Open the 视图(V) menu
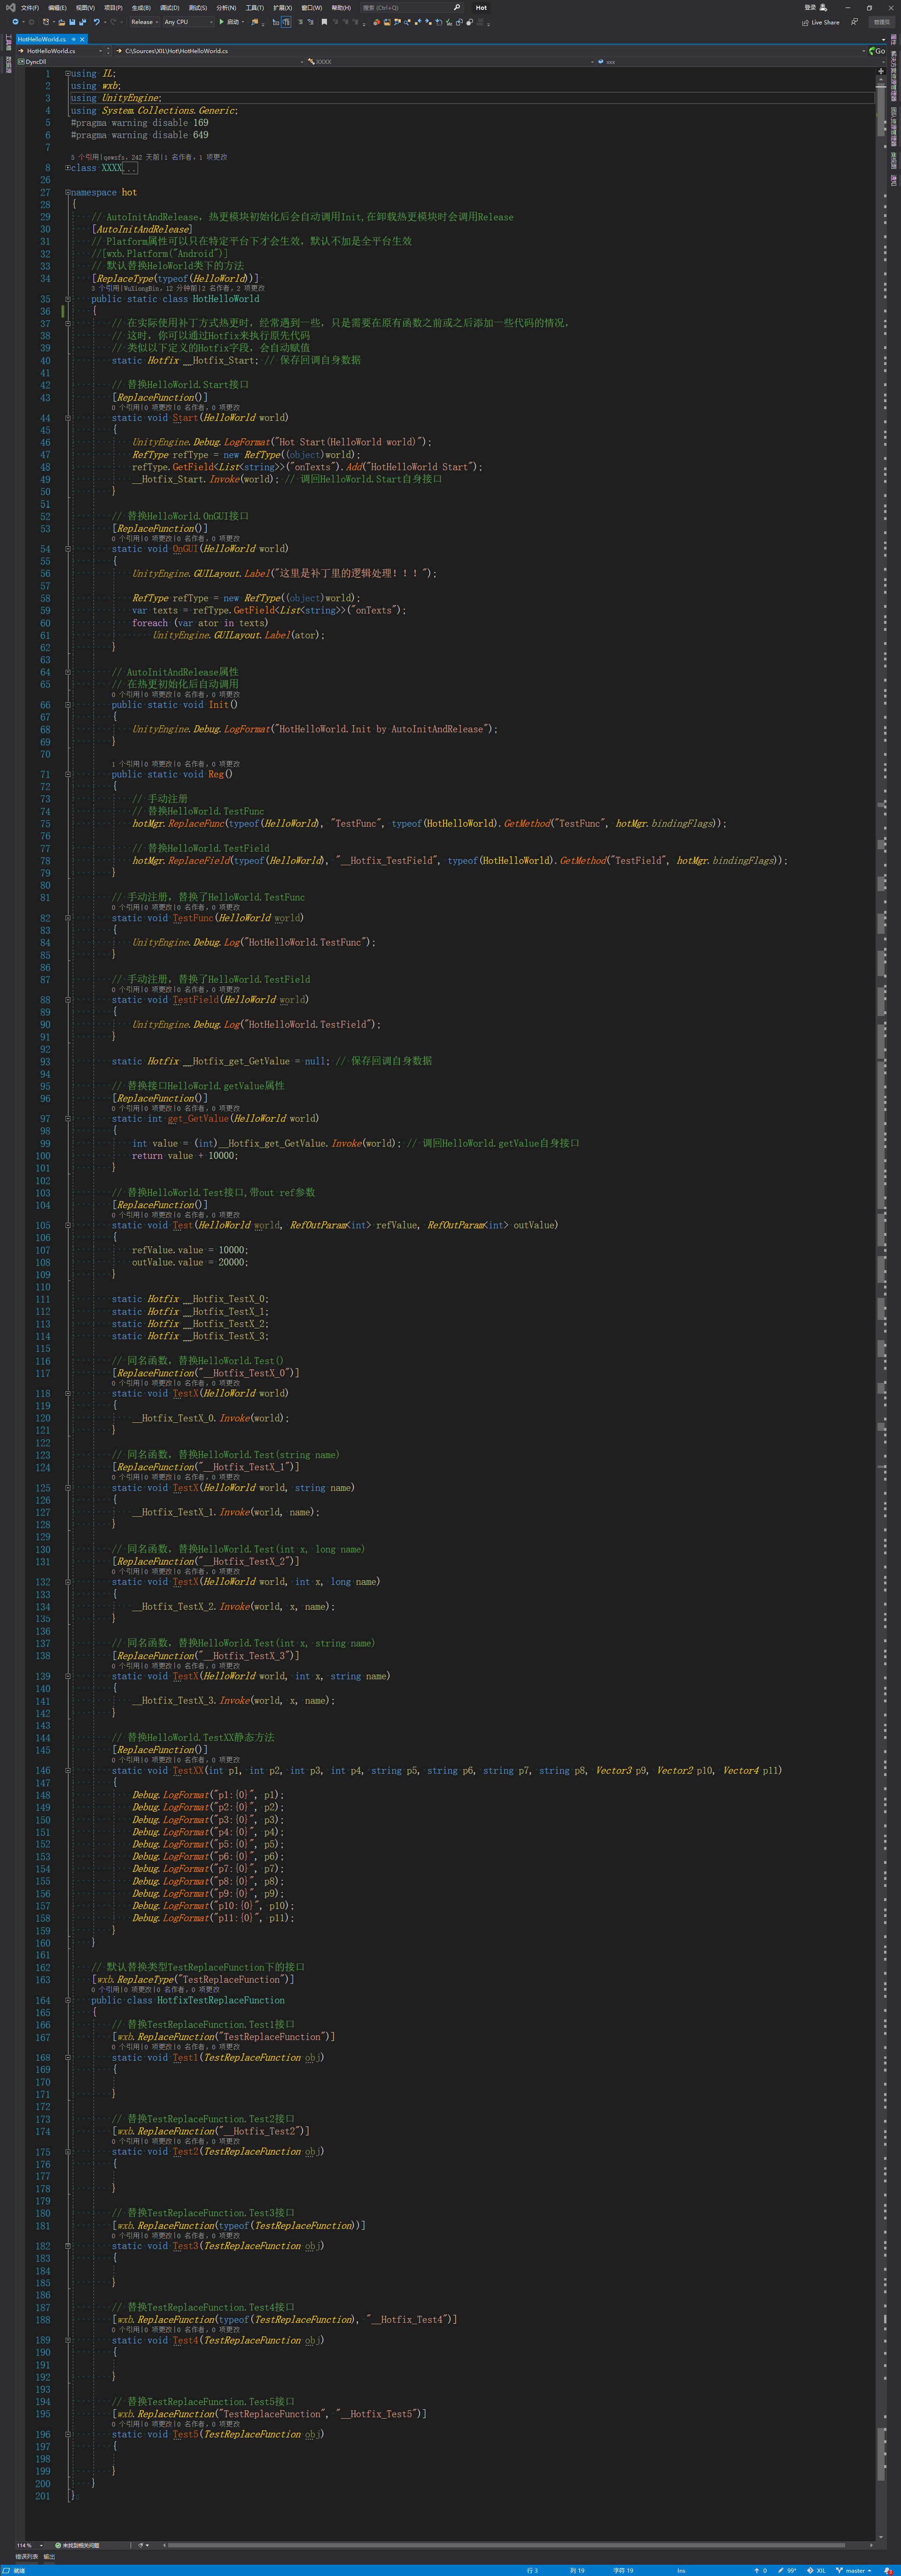This screenshot has height=2576, width=901. coord(85,8)
